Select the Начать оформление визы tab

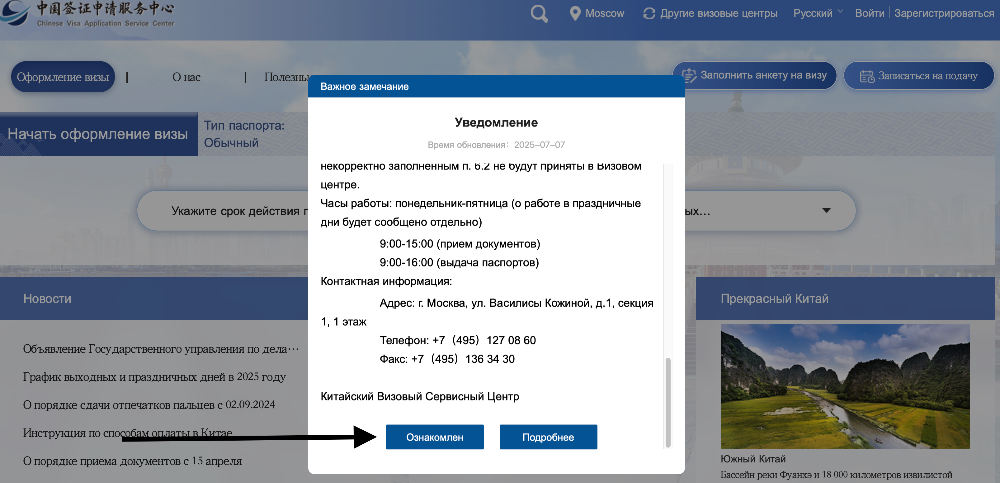click(x=97, y=135)
